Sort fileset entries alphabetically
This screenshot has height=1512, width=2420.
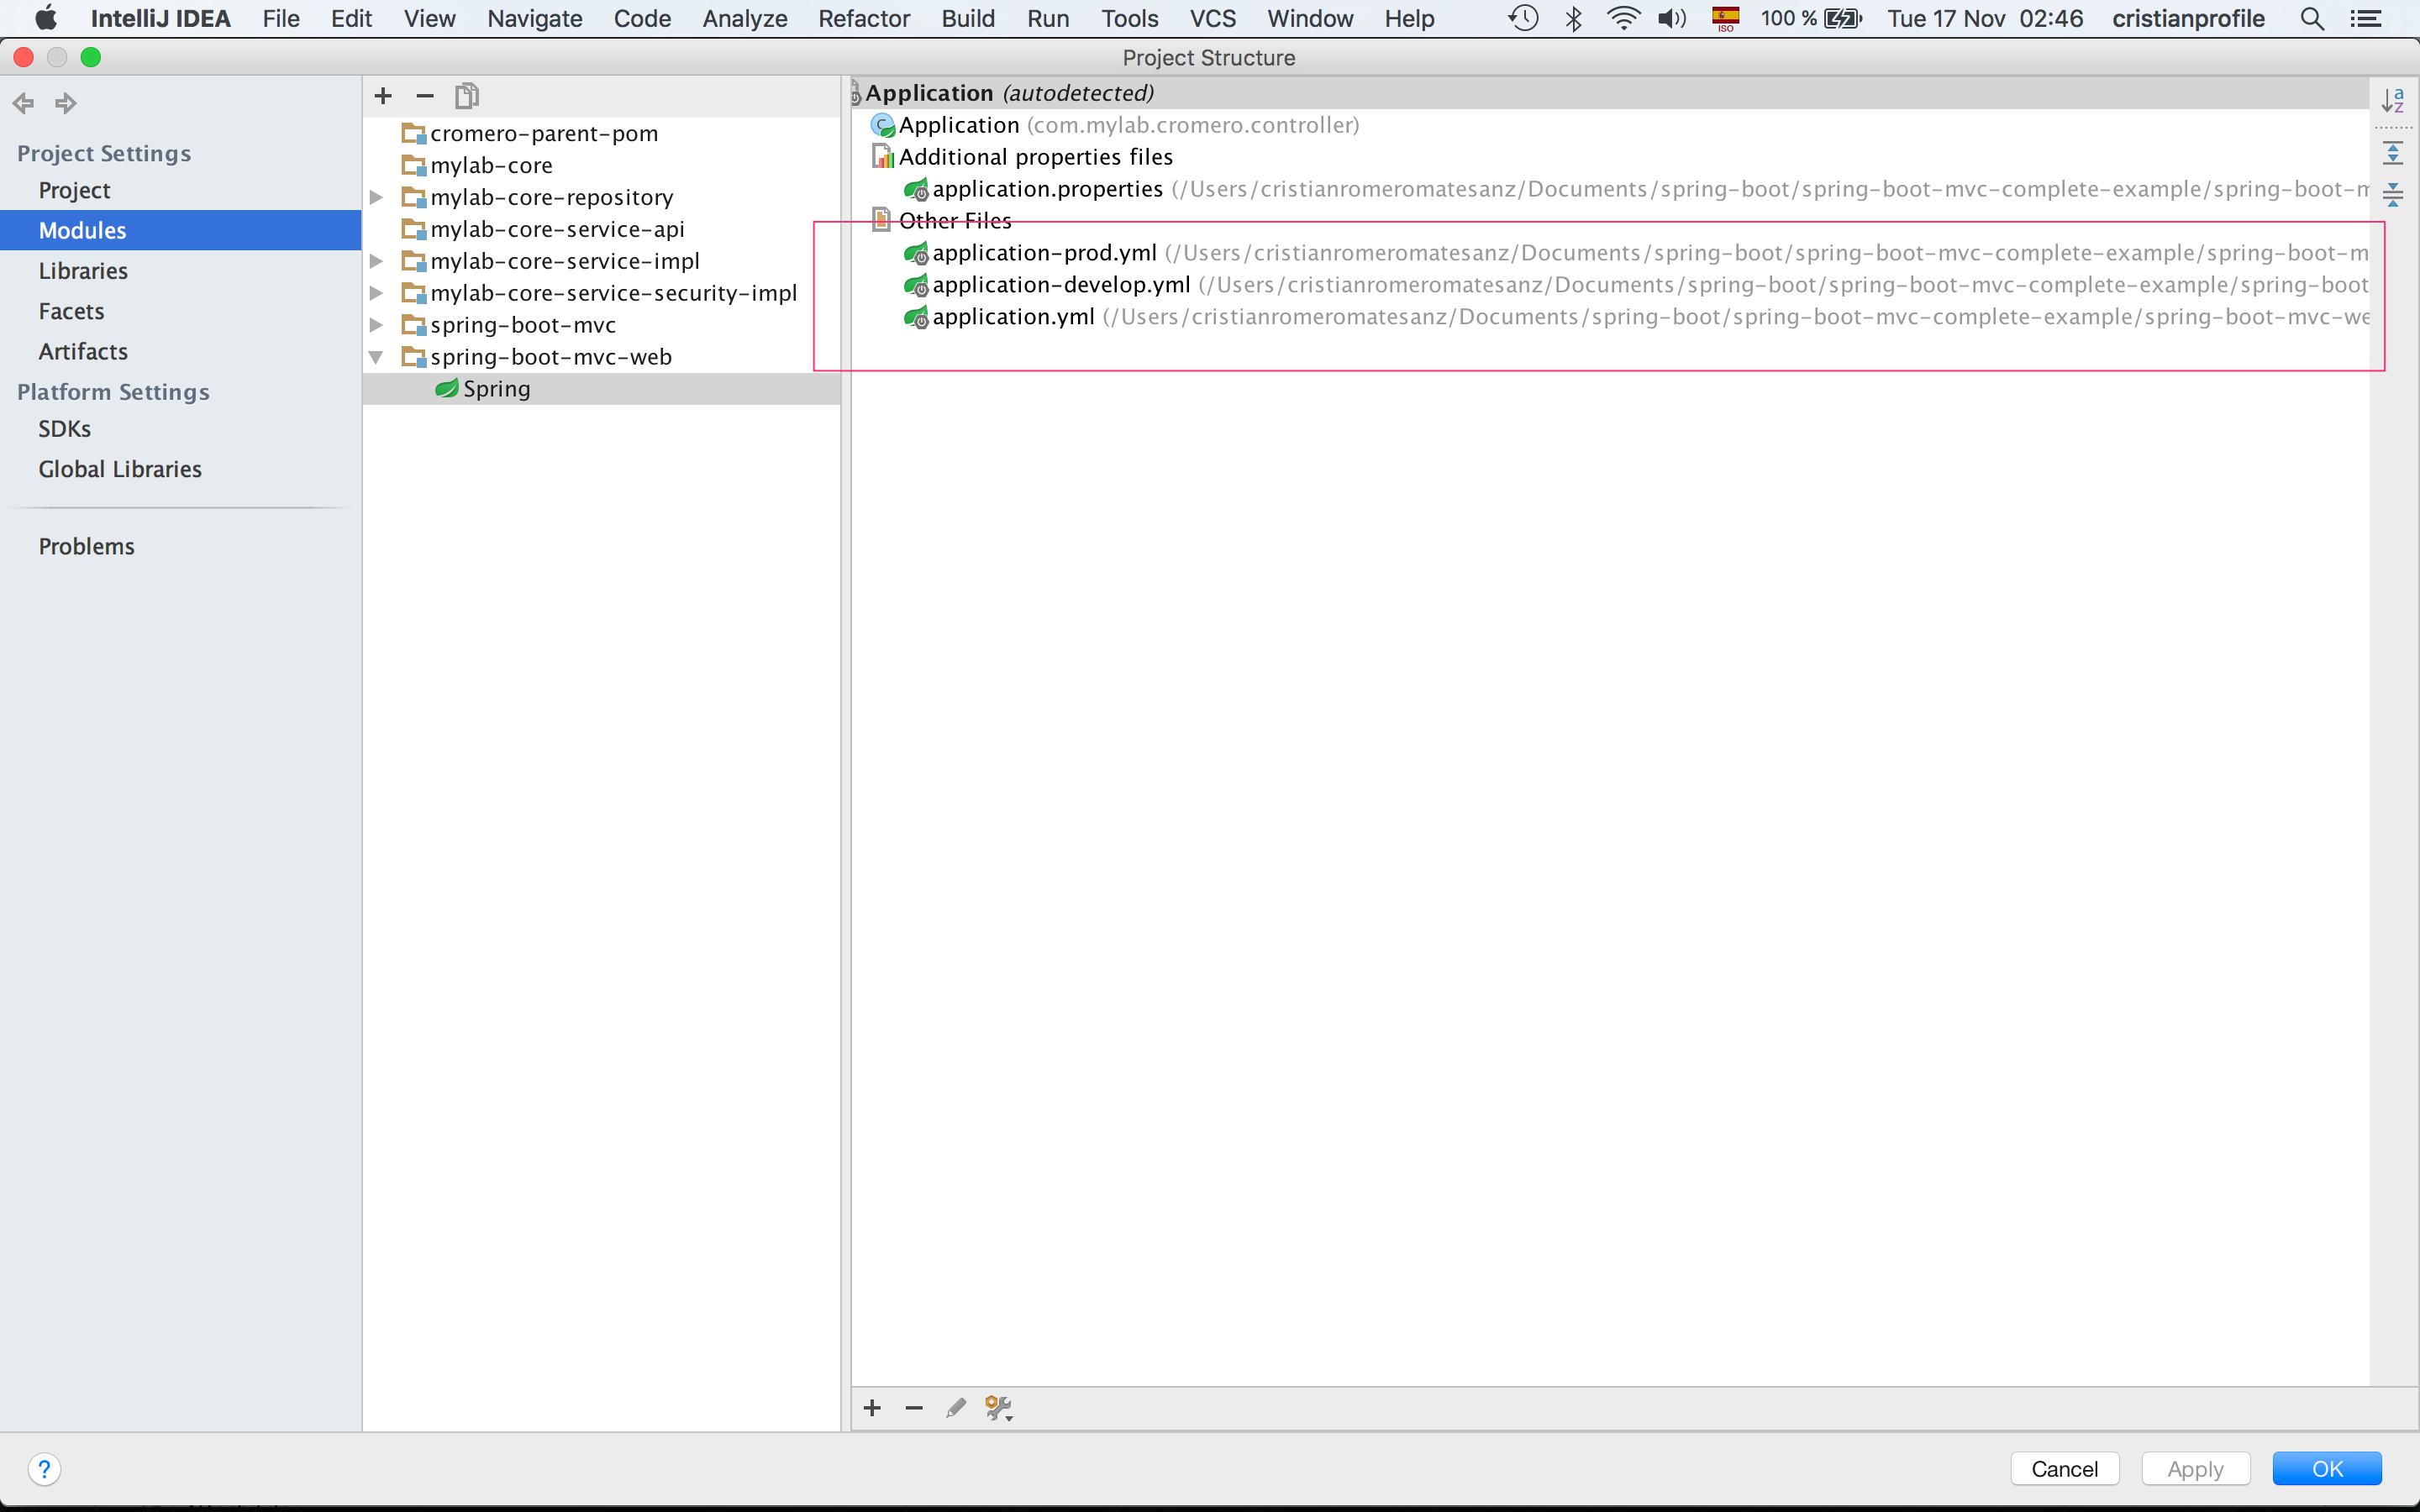click(2393, 100)
